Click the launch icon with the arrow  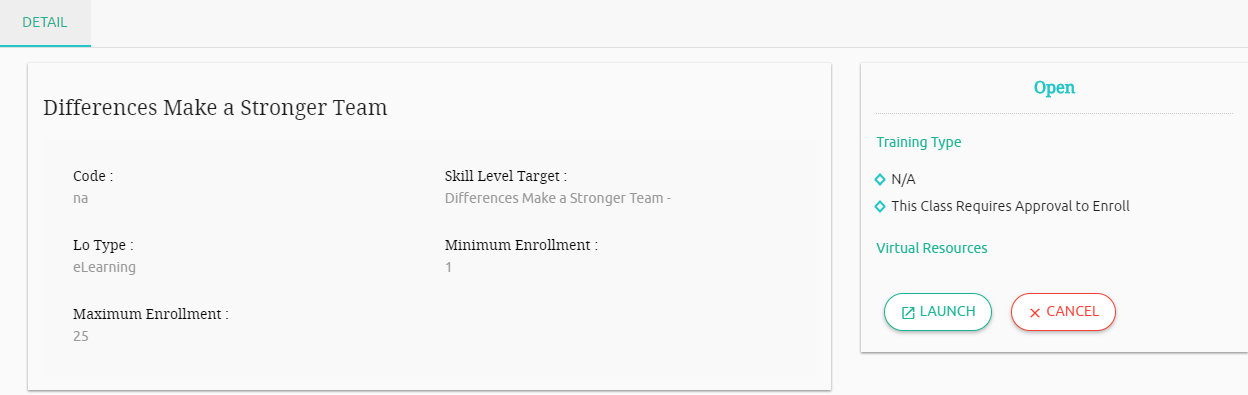pyautogui.click(x=908, y=312)
